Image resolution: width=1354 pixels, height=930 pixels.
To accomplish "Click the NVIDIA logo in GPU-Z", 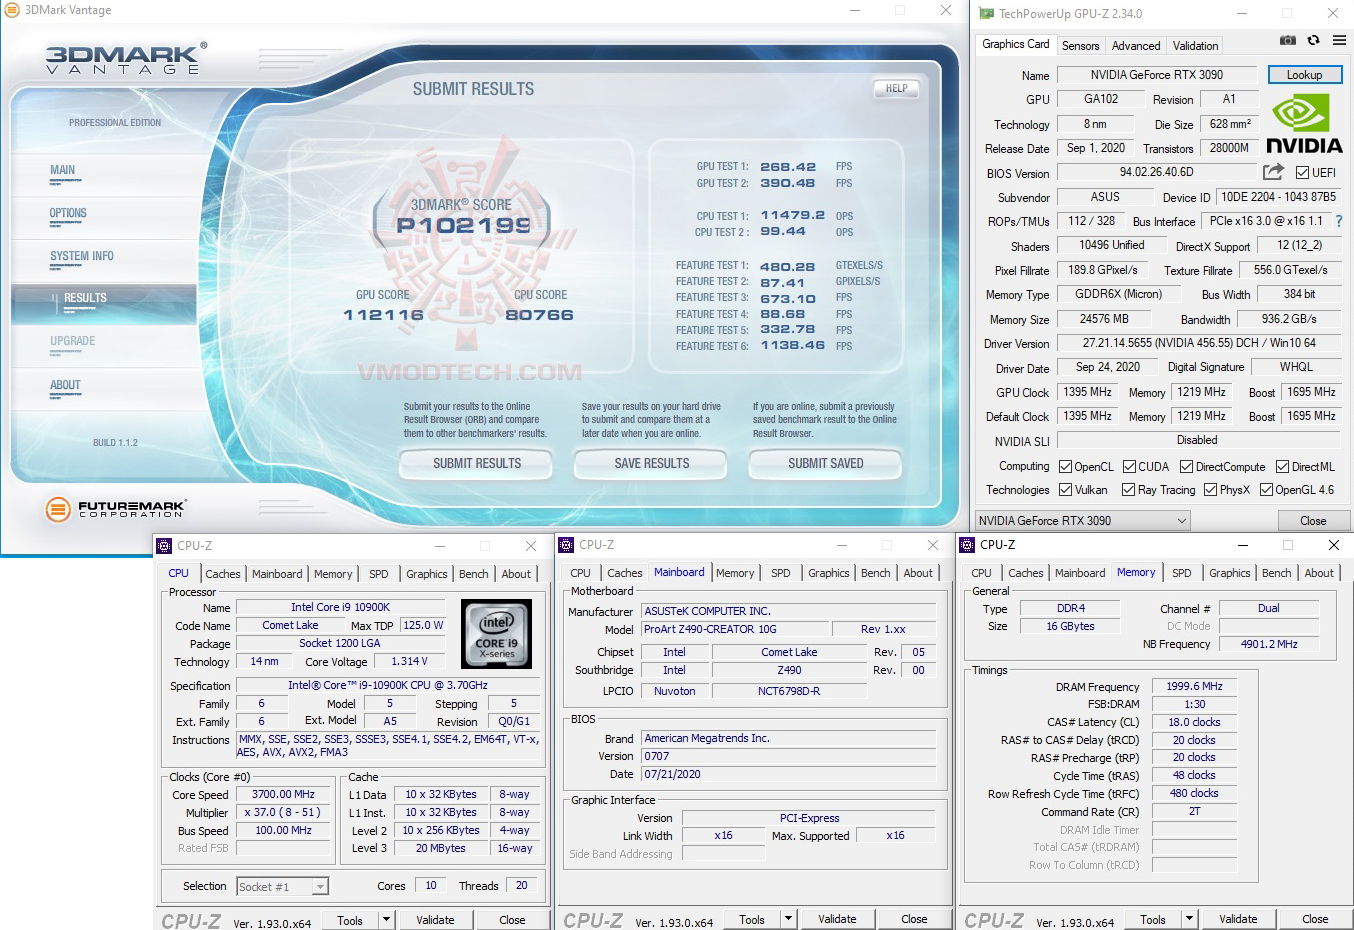I will [1304, 124].
